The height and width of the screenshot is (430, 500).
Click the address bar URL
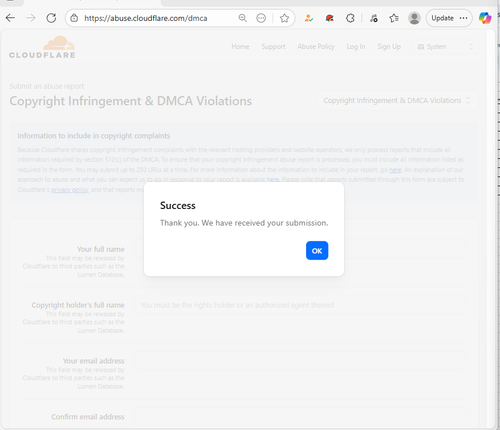point(146,18)
